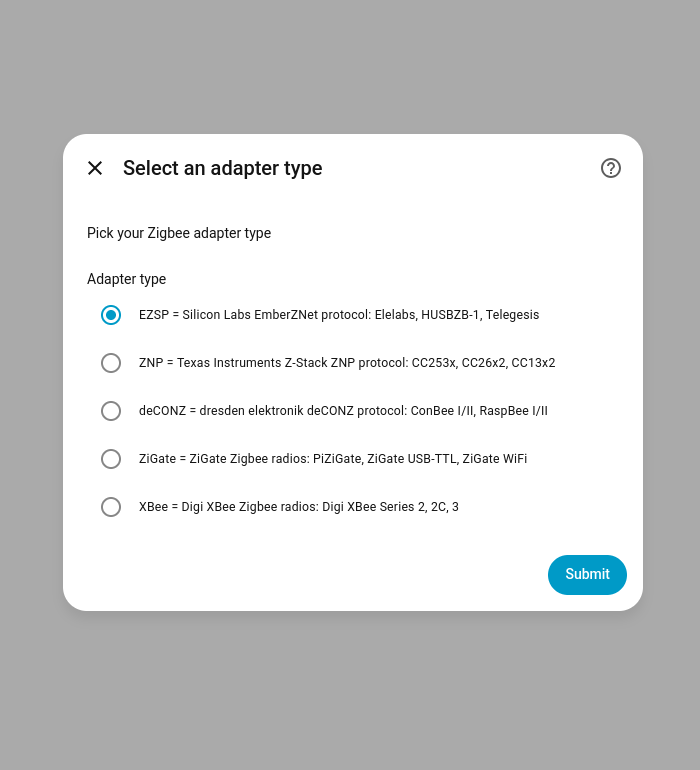
Task: Close the adapter type dialog
Action: (95, 168)
